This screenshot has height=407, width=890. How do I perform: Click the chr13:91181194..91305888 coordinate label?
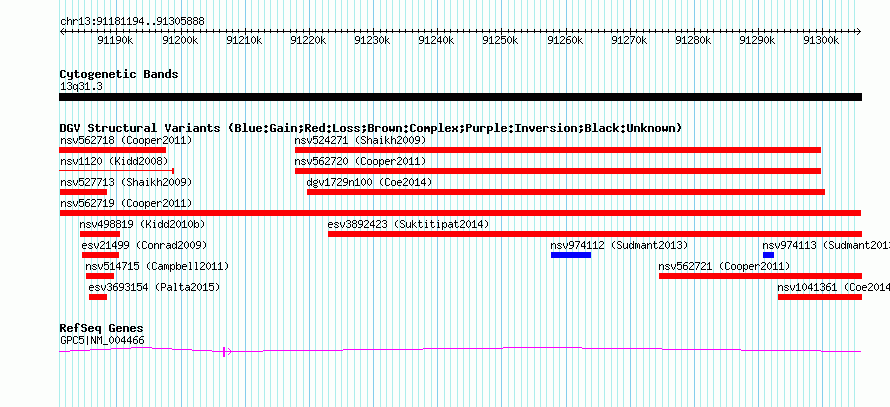tap(132, 21)
